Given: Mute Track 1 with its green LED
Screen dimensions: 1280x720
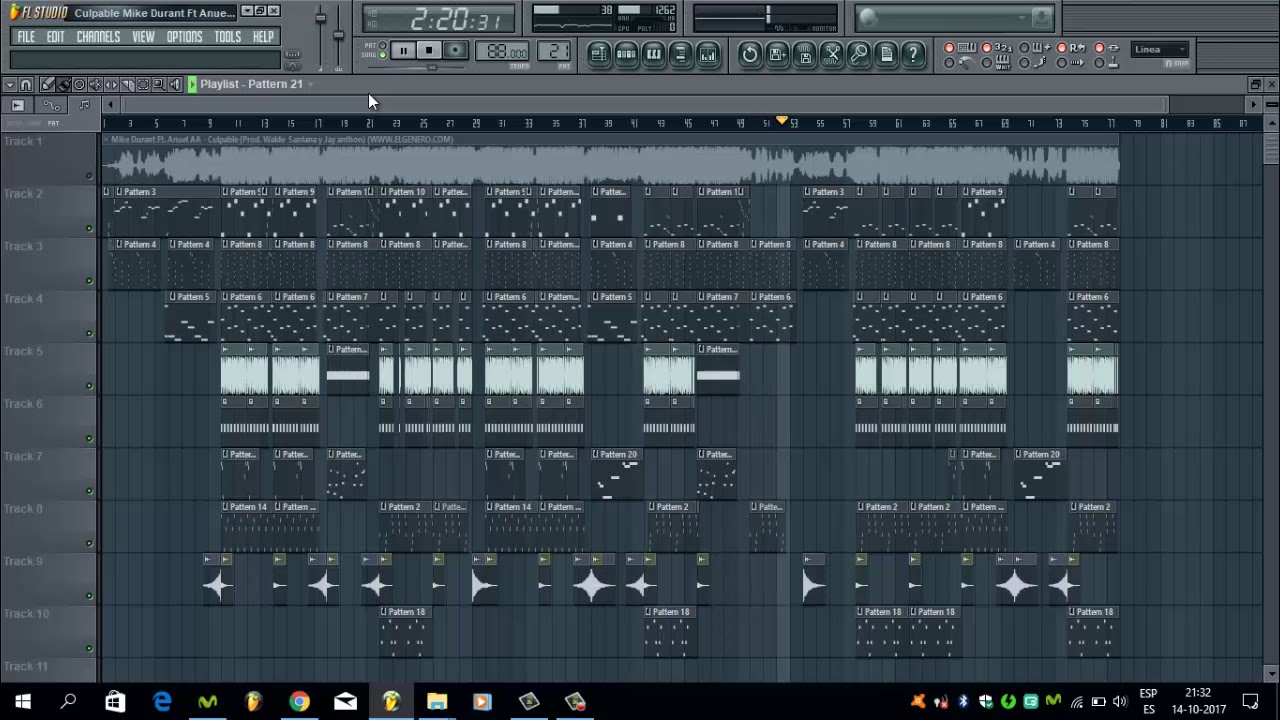Looking at the screenshot, I should [x=89, y=176].
